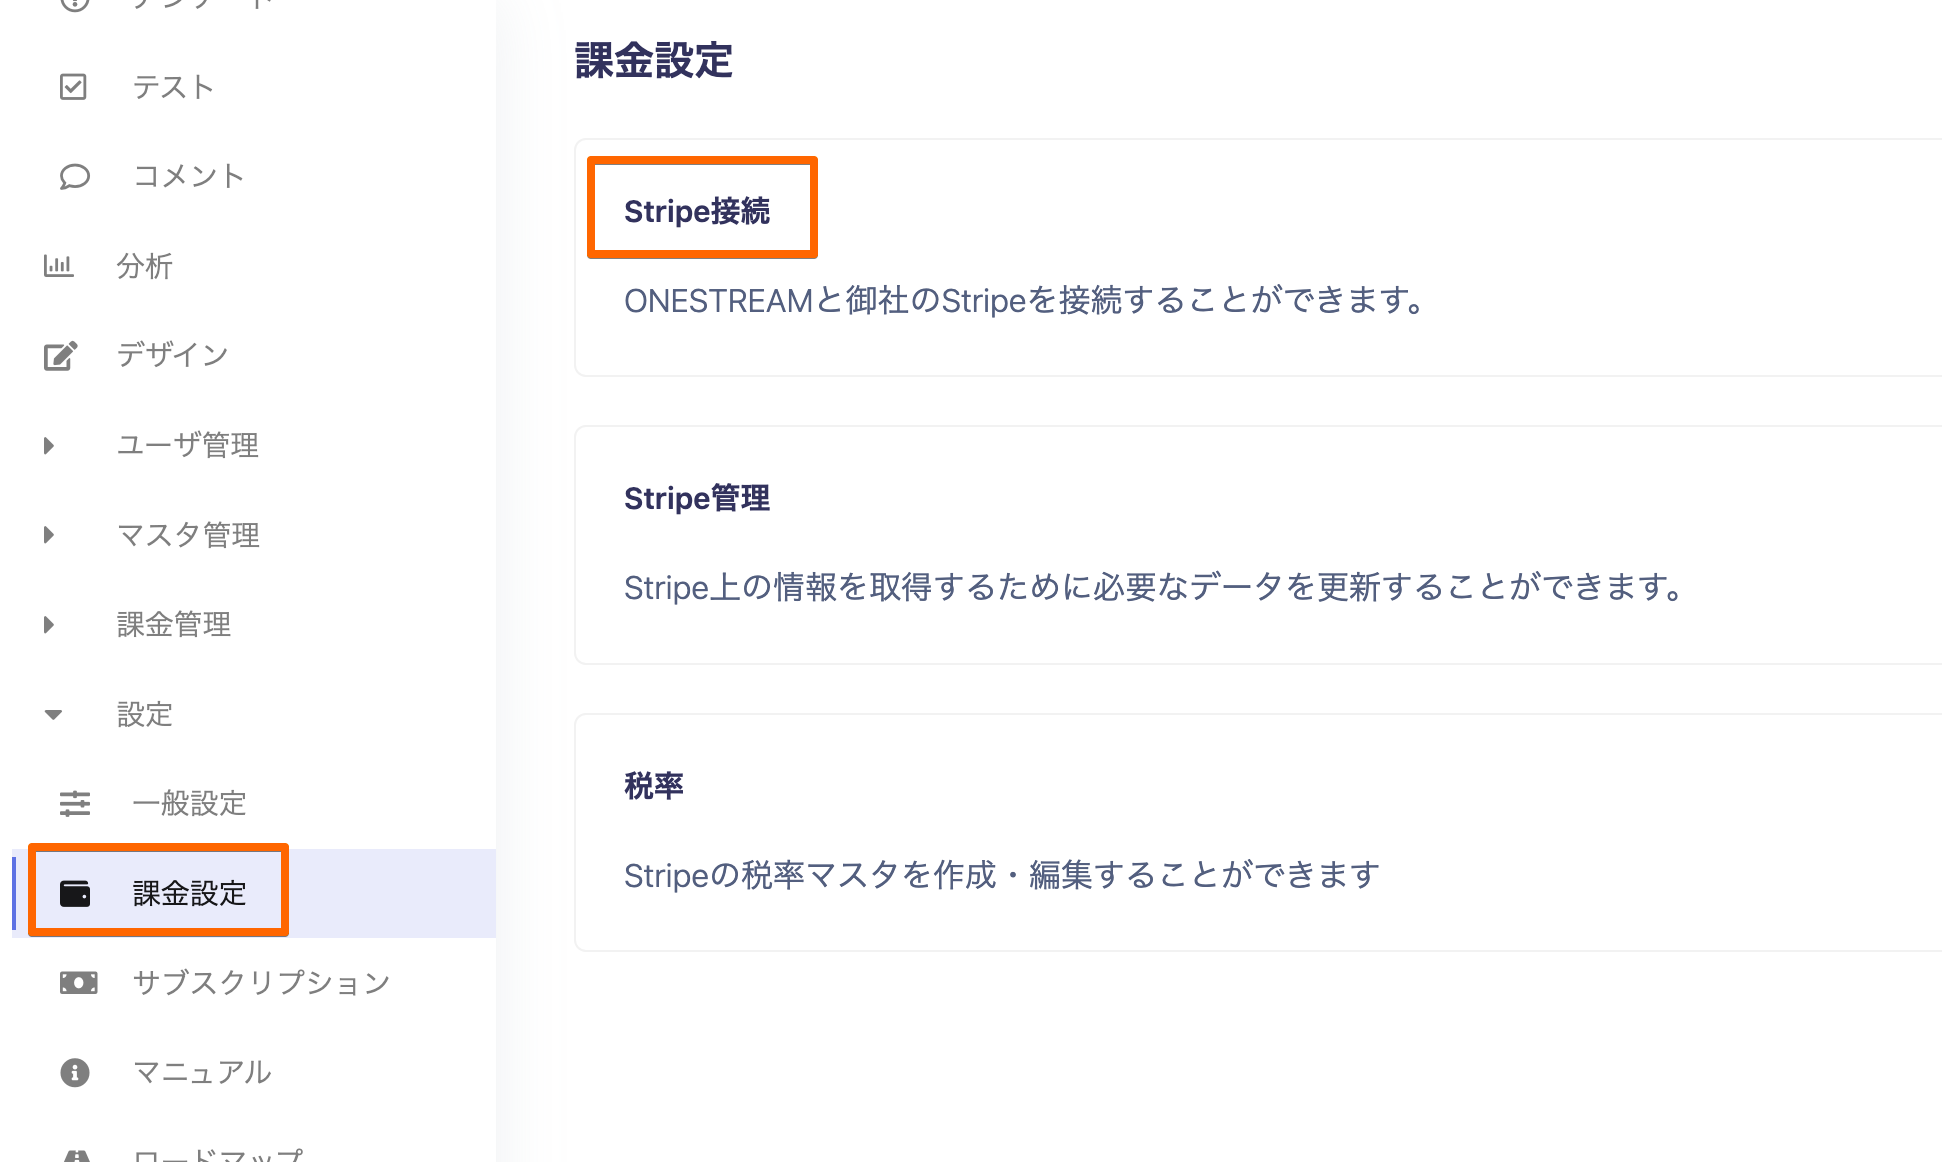Open the Stripe接続 heading link
1942x1162 pixels.
(x=697, y=211)
